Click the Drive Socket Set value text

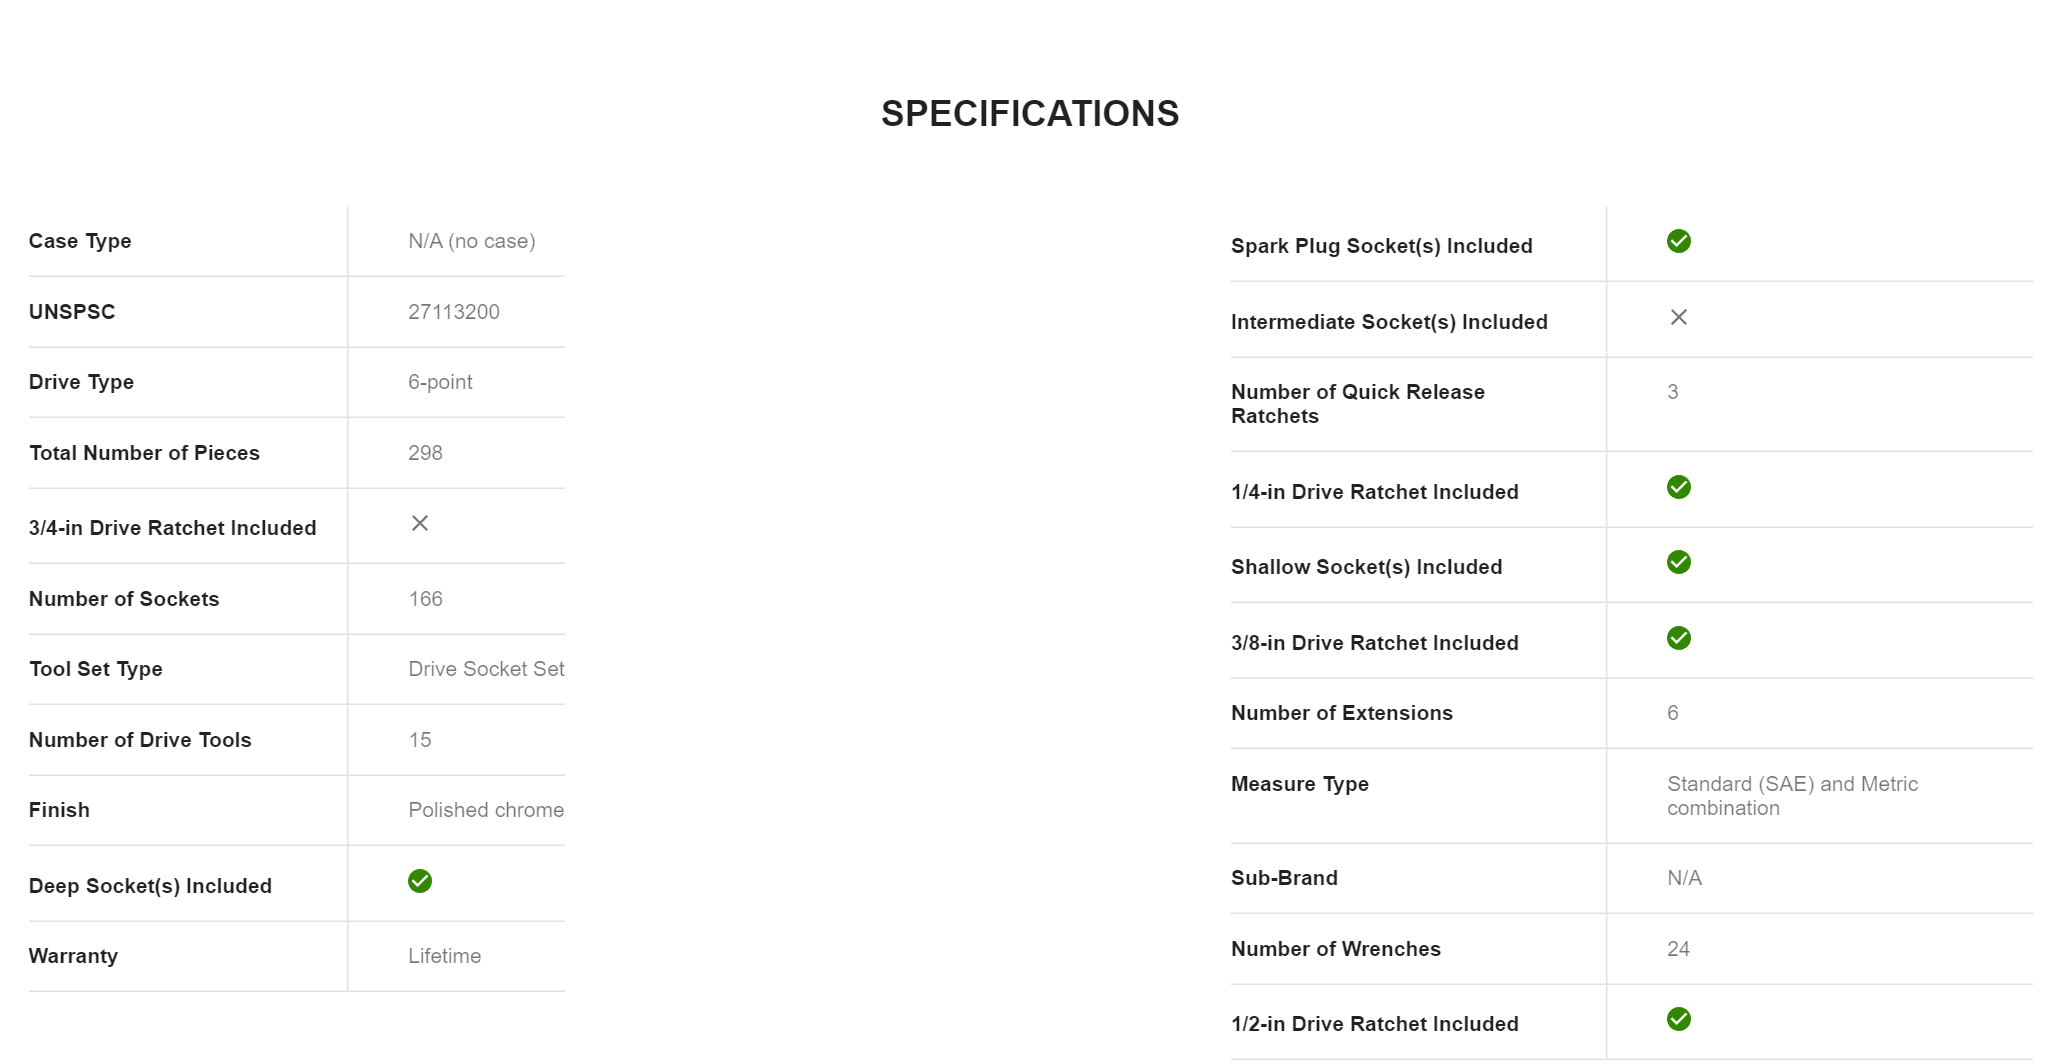point(486,669)
